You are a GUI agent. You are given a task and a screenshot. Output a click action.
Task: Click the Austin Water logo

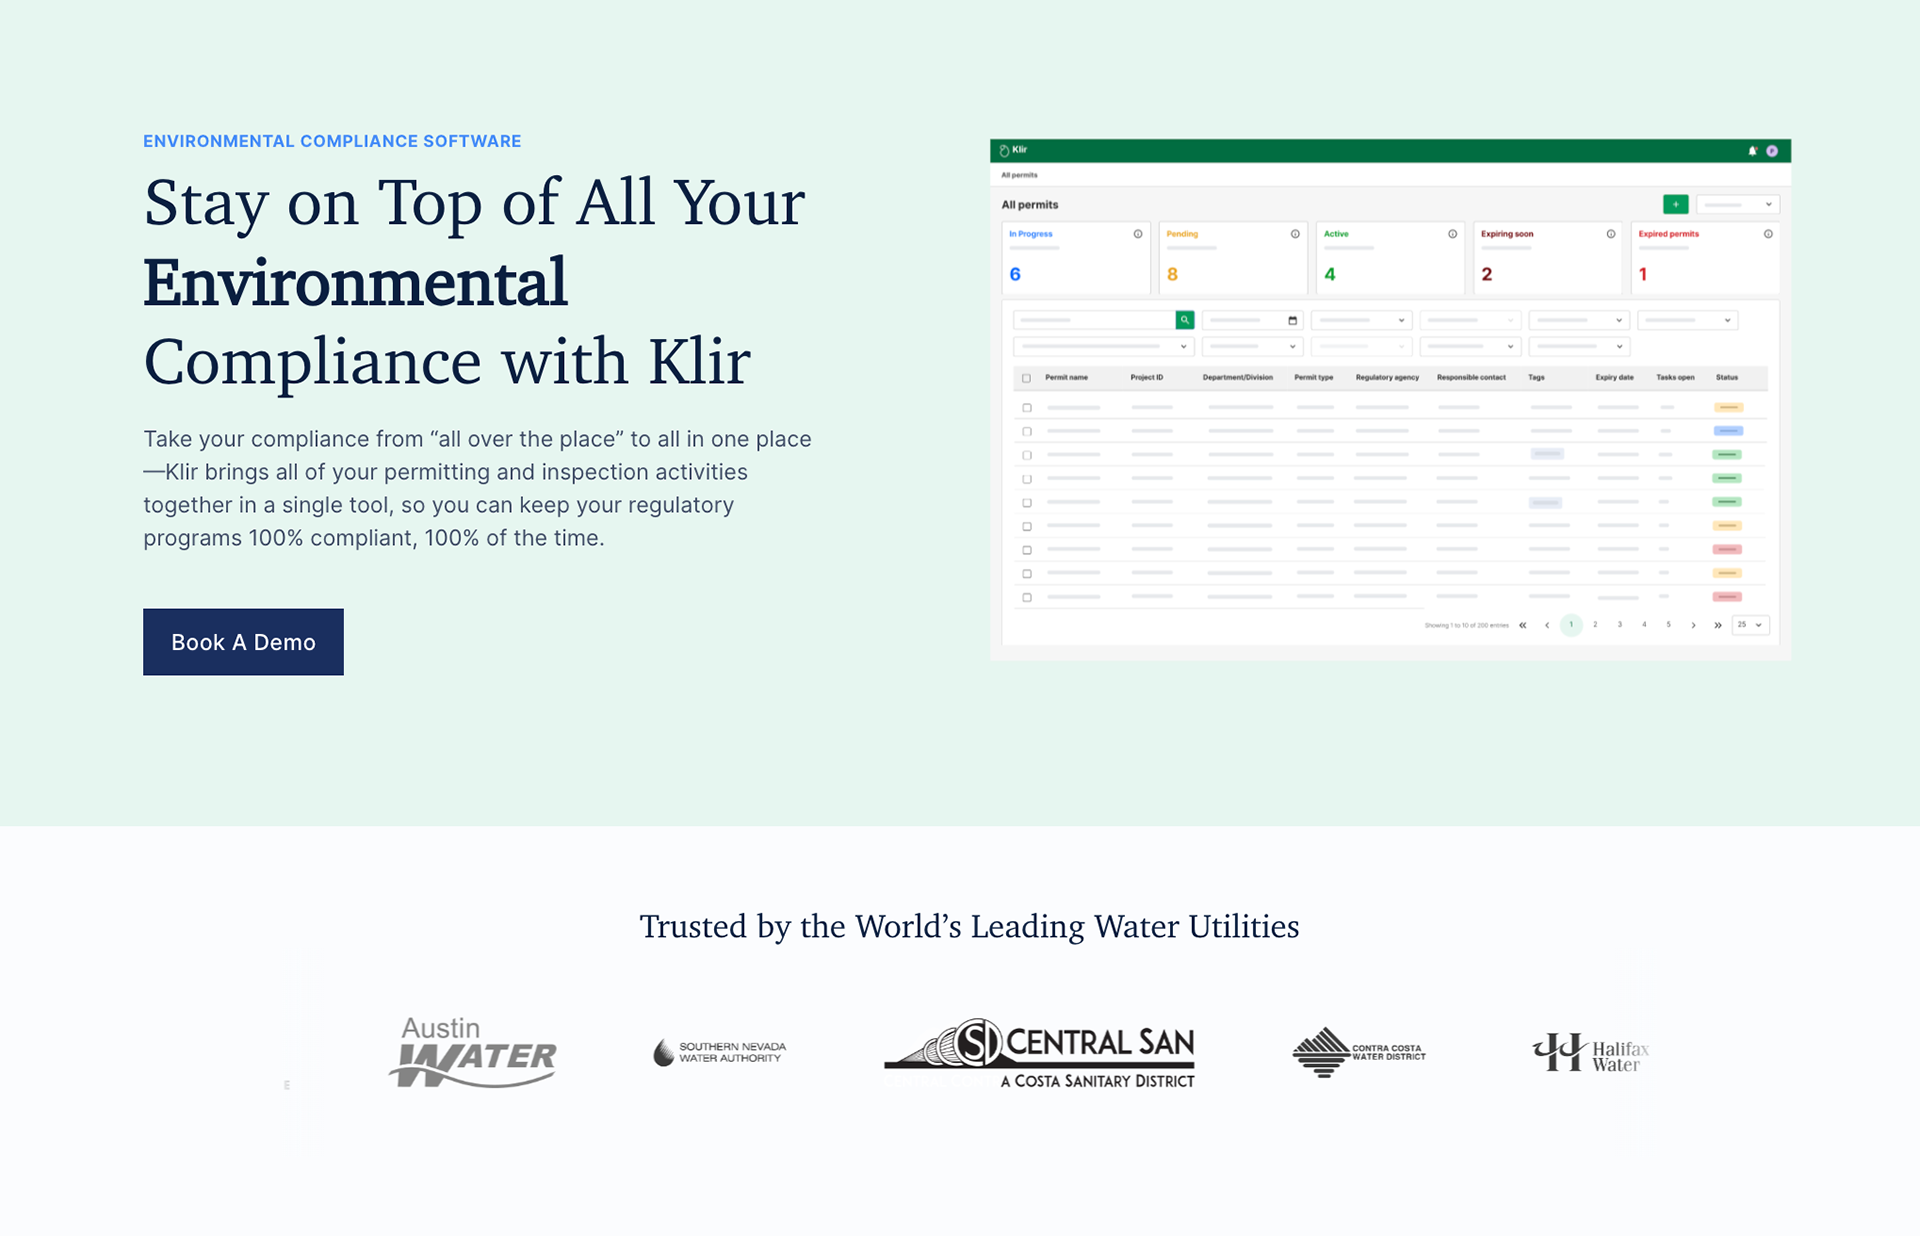(x=473, y=1052)
